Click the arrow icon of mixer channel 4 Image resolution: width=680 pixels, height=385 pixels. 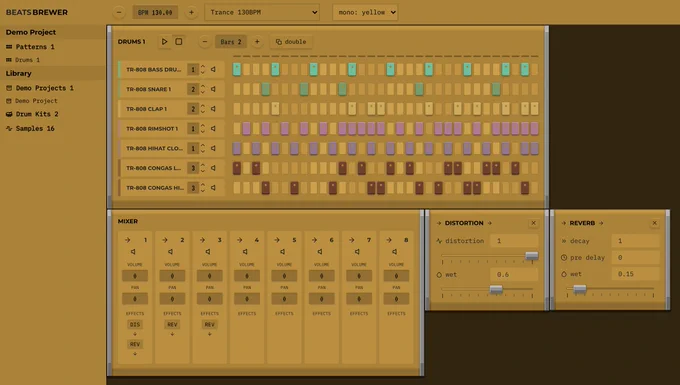click(239, 240)
